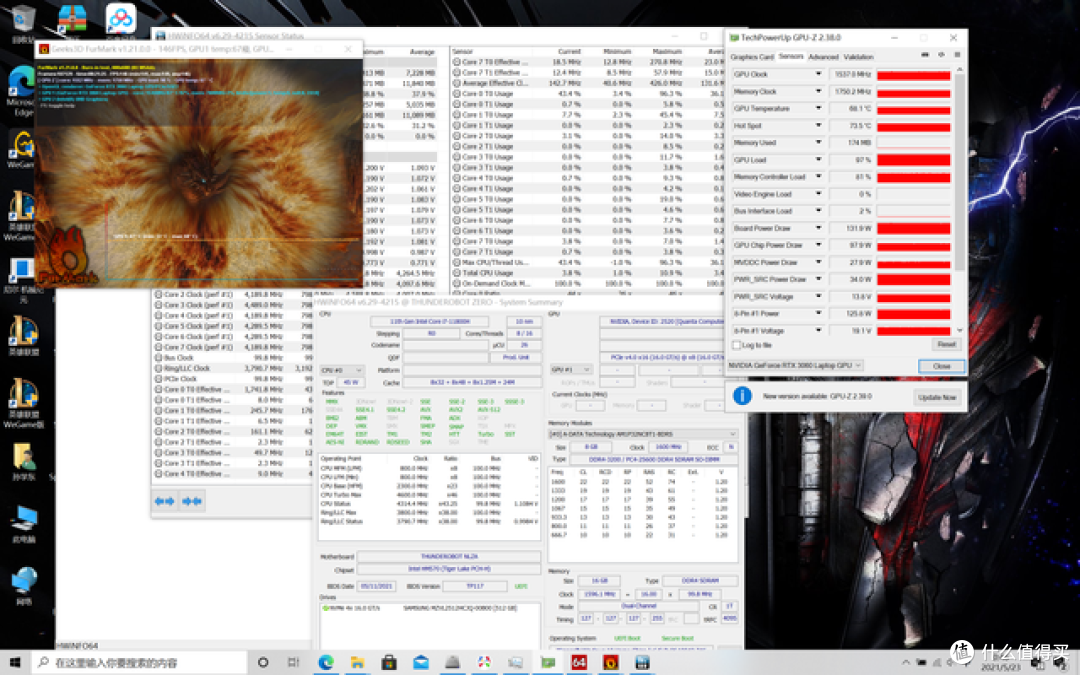Open the Baidu Netdisk desktop icon
The height and width of the screenshot is (675, 1080).
121,21
